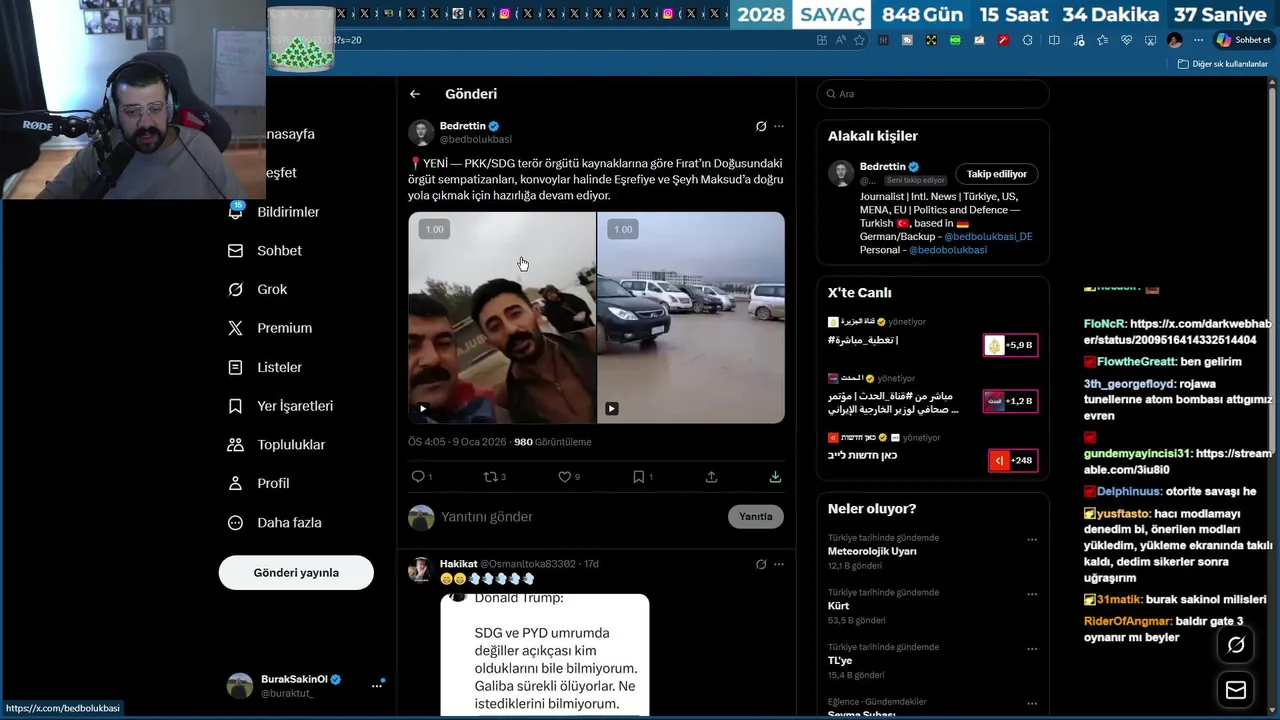Click the Yanıtını gönder reply field

coord(580,517)
